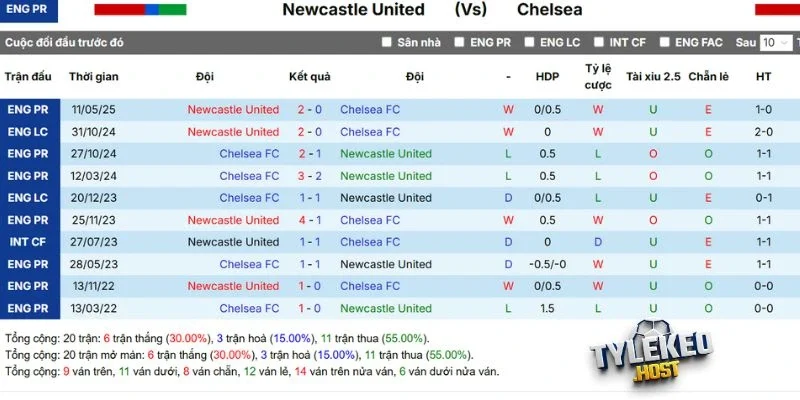This screenshot has width=800, height=400.
Task: Open Newcastle United in the 11/05/25 row
Action: point(233,110)
